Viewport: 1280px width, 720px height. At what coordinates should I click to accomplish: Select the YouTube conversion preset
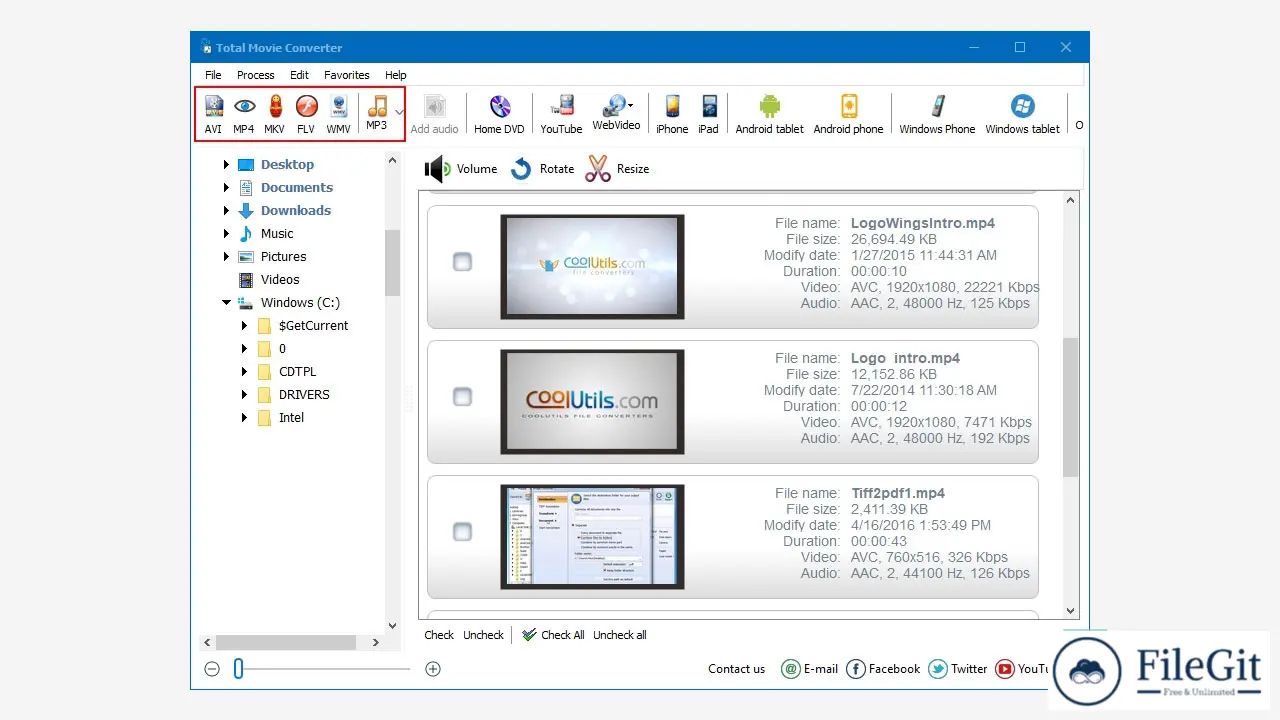[x=561, y=114]
